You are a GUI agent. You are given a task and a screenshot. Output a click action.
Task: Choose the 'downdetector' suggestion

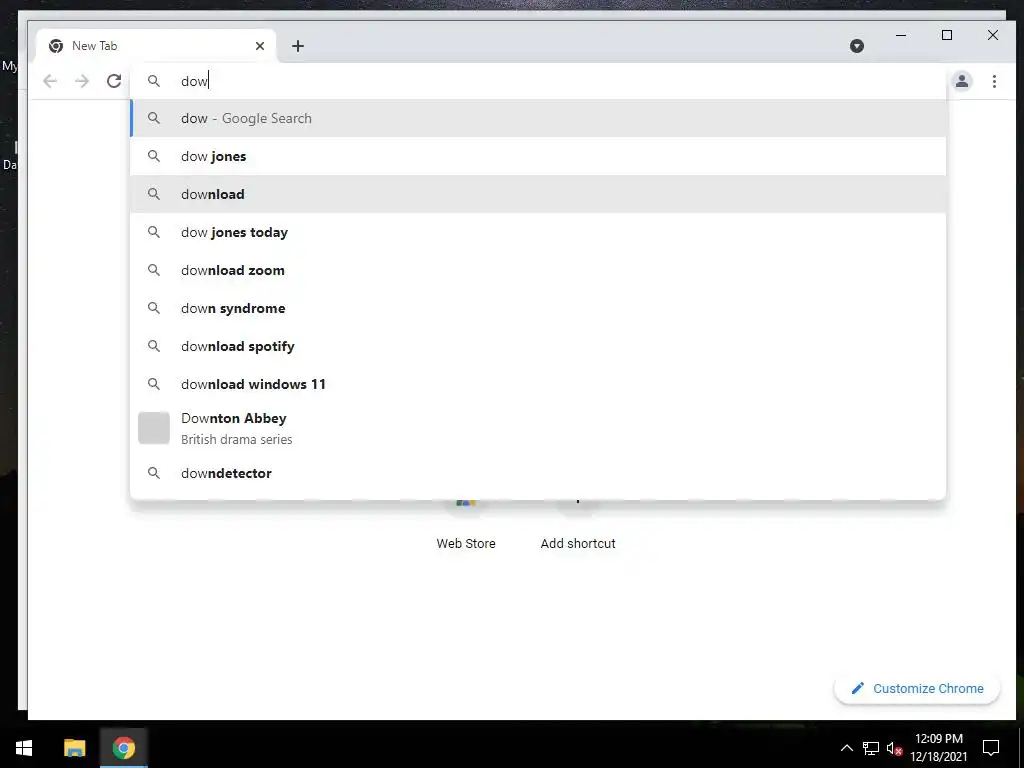pos(538,473)
